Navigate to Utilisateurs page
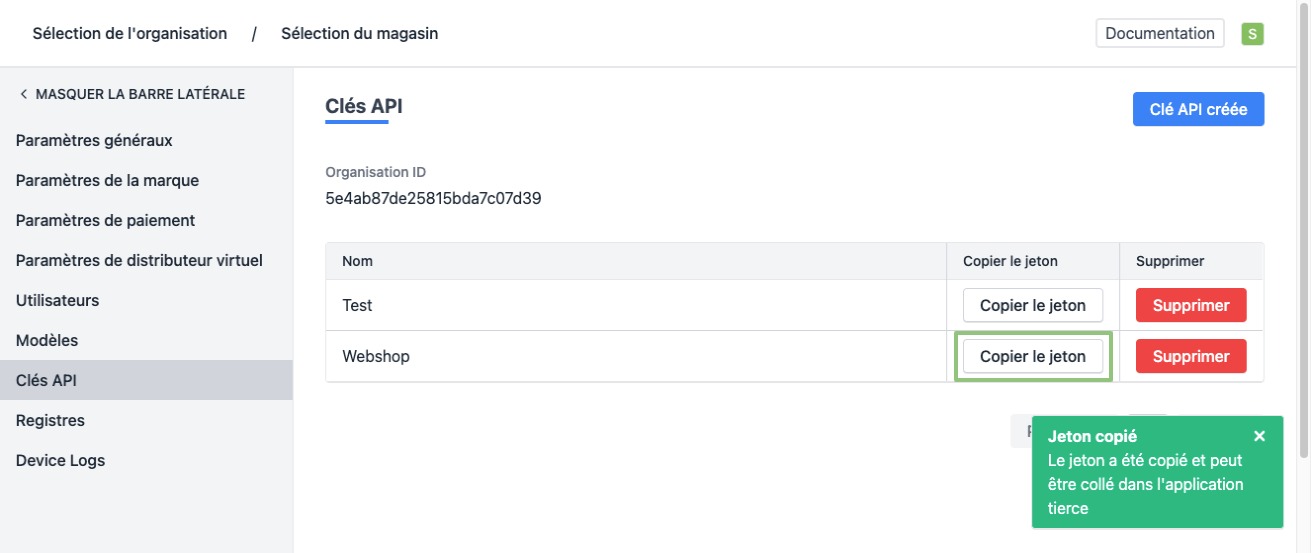Viewport: 1311px width, 553px height. [57, 300]
